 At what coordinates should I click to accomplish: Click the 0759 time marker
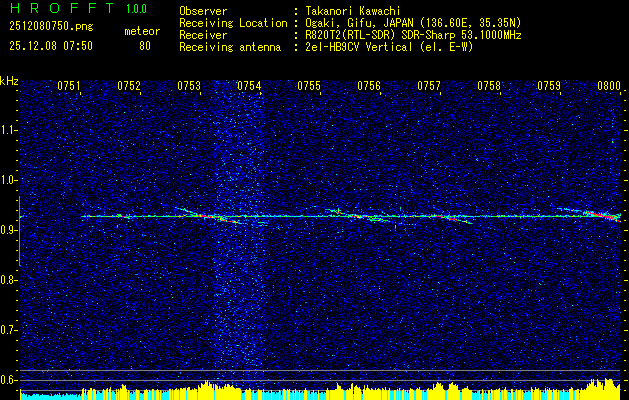tap(549, 85)
